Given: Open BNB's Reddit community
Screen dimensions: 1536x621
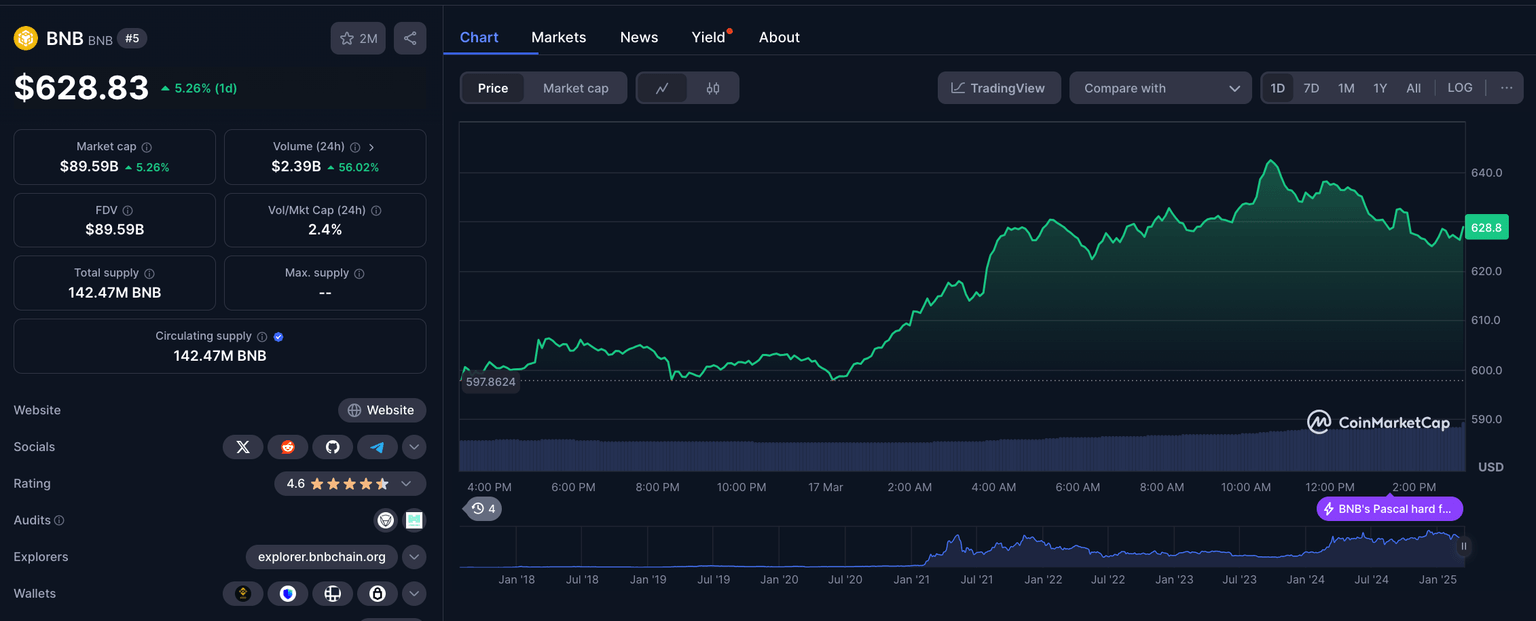Looking at the screenshot, I should pos(288,446).
